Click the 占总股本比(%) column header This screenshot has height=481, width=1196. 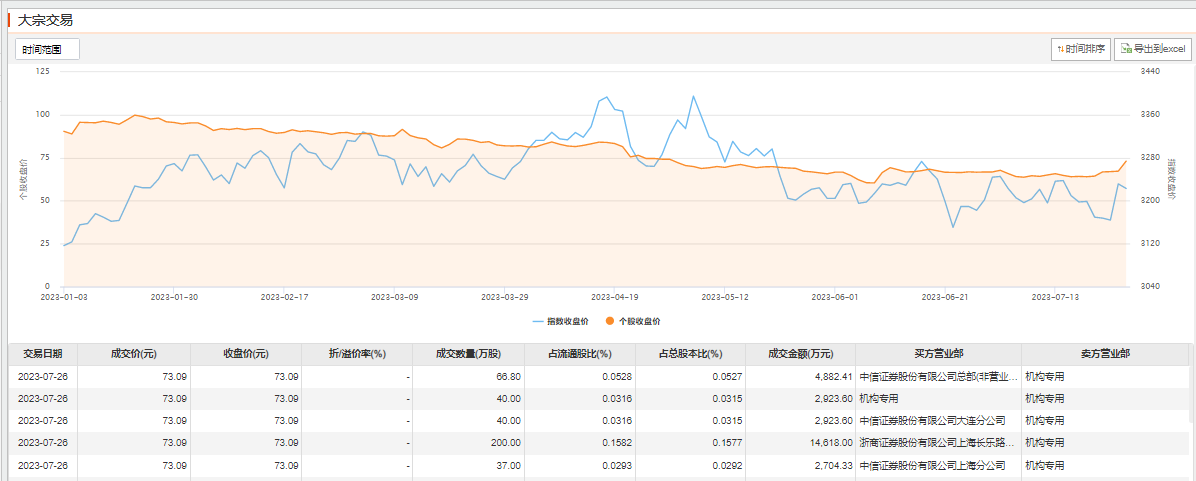691,354
